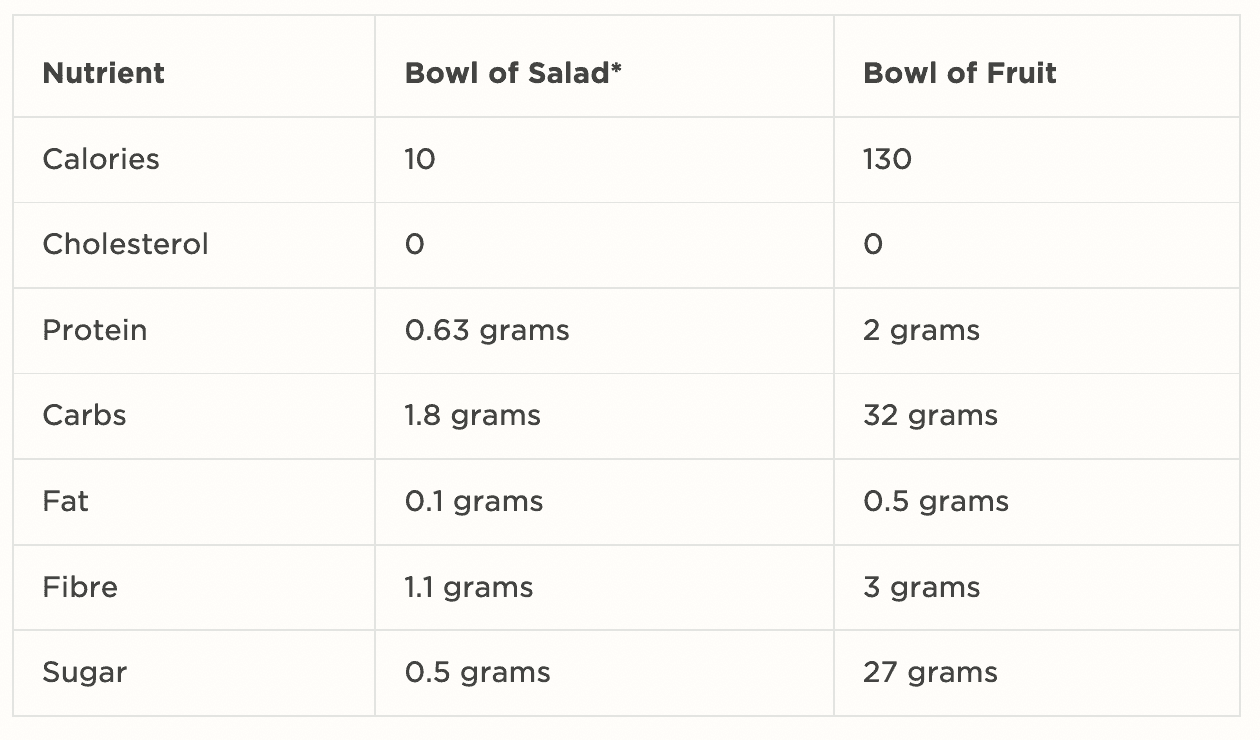
Task: Select the 1.1 grams fibre cell
Action: (x=469, y=586)
